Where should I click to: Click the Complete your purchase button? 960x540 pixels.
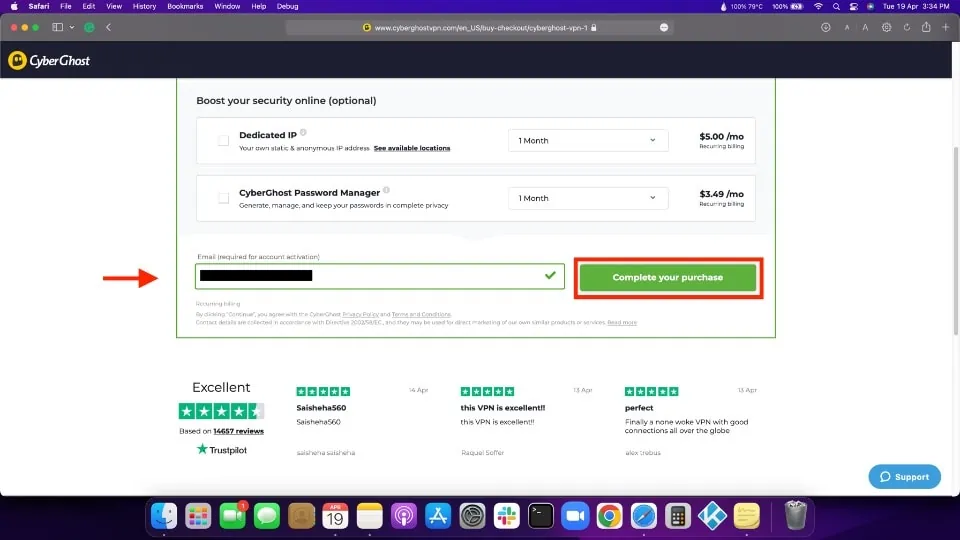coord(668,277)
